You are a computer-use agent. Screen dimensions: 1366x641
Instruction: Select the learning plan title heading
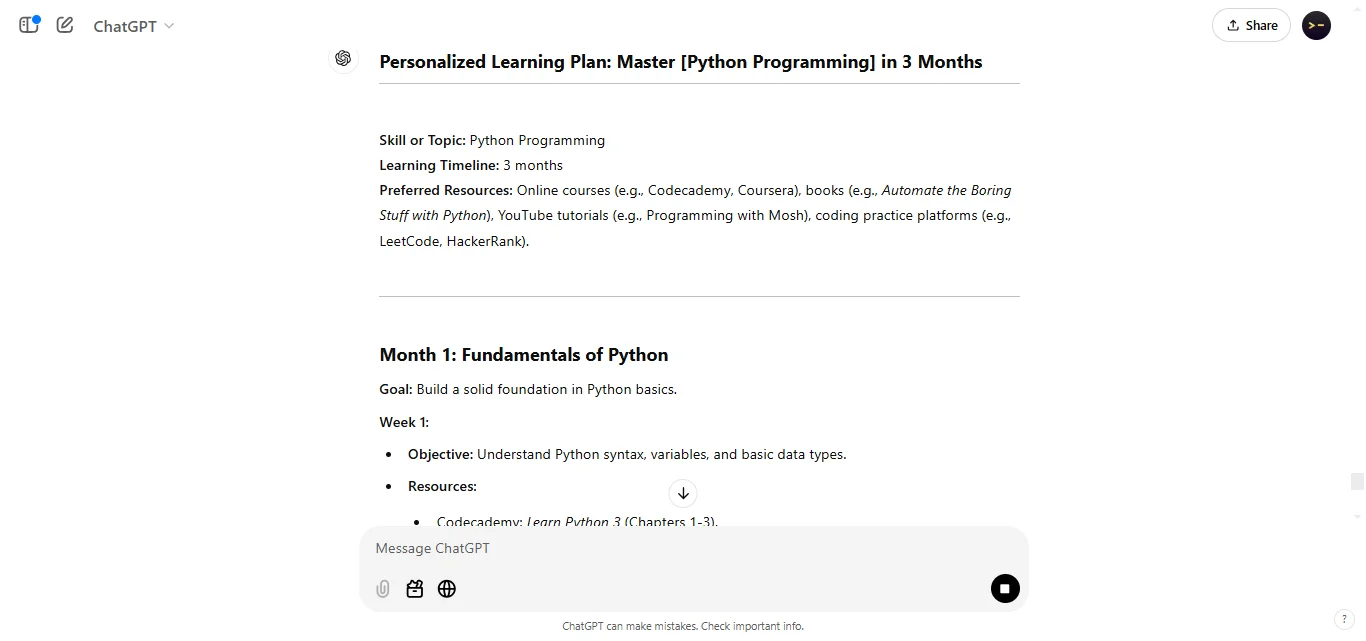tap(680, 62)
